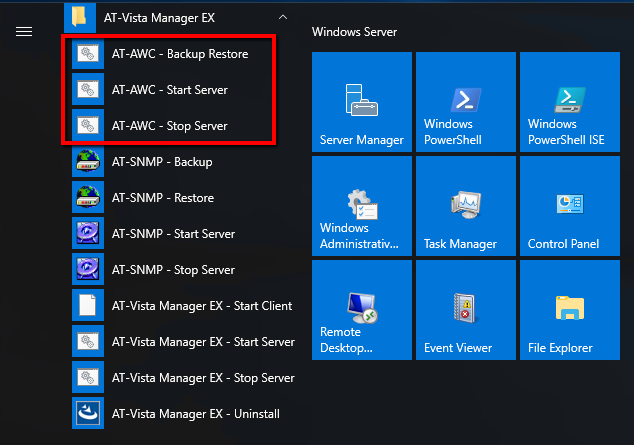Launch AT-AWC - Backup Restore
Screen dimensions: 634x445
click(x=180, y=54)
